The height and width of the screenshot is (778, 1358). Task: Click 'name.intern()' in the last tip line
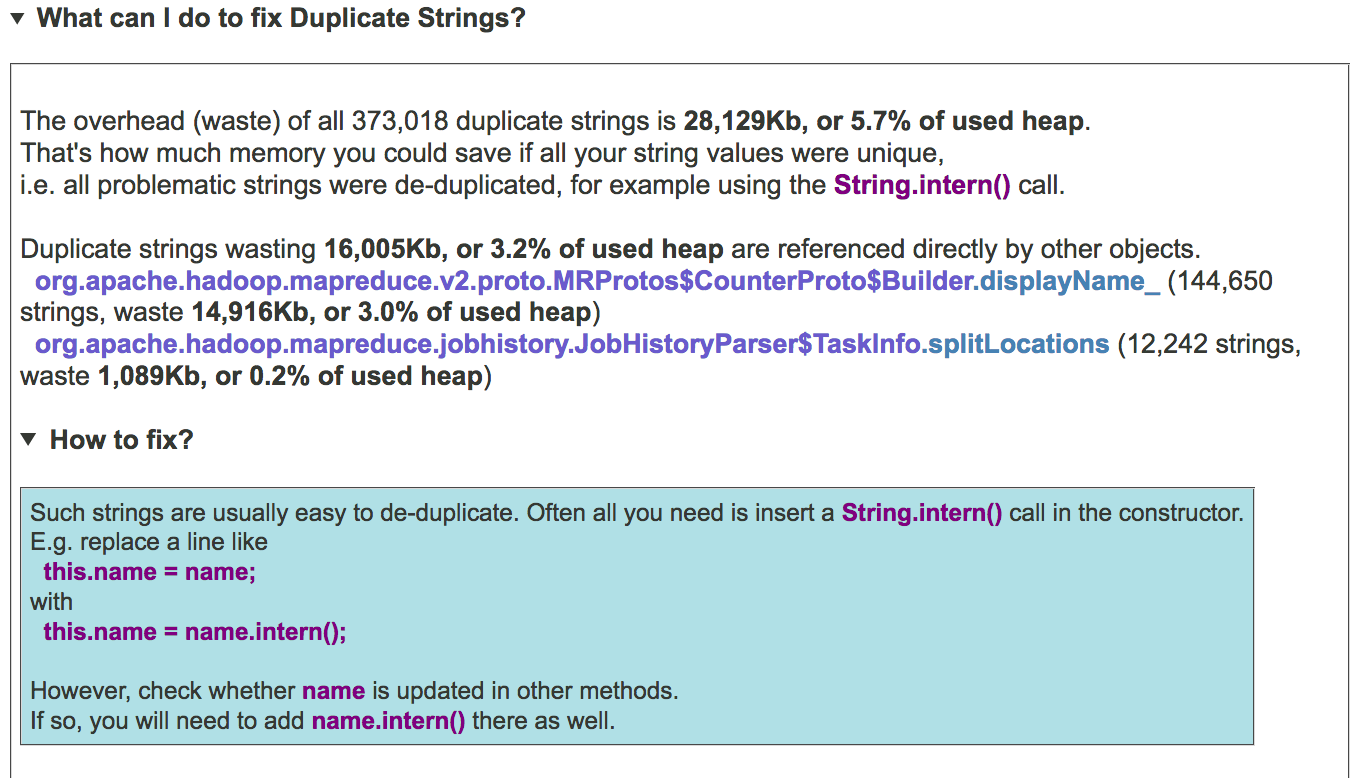(388, 721)
